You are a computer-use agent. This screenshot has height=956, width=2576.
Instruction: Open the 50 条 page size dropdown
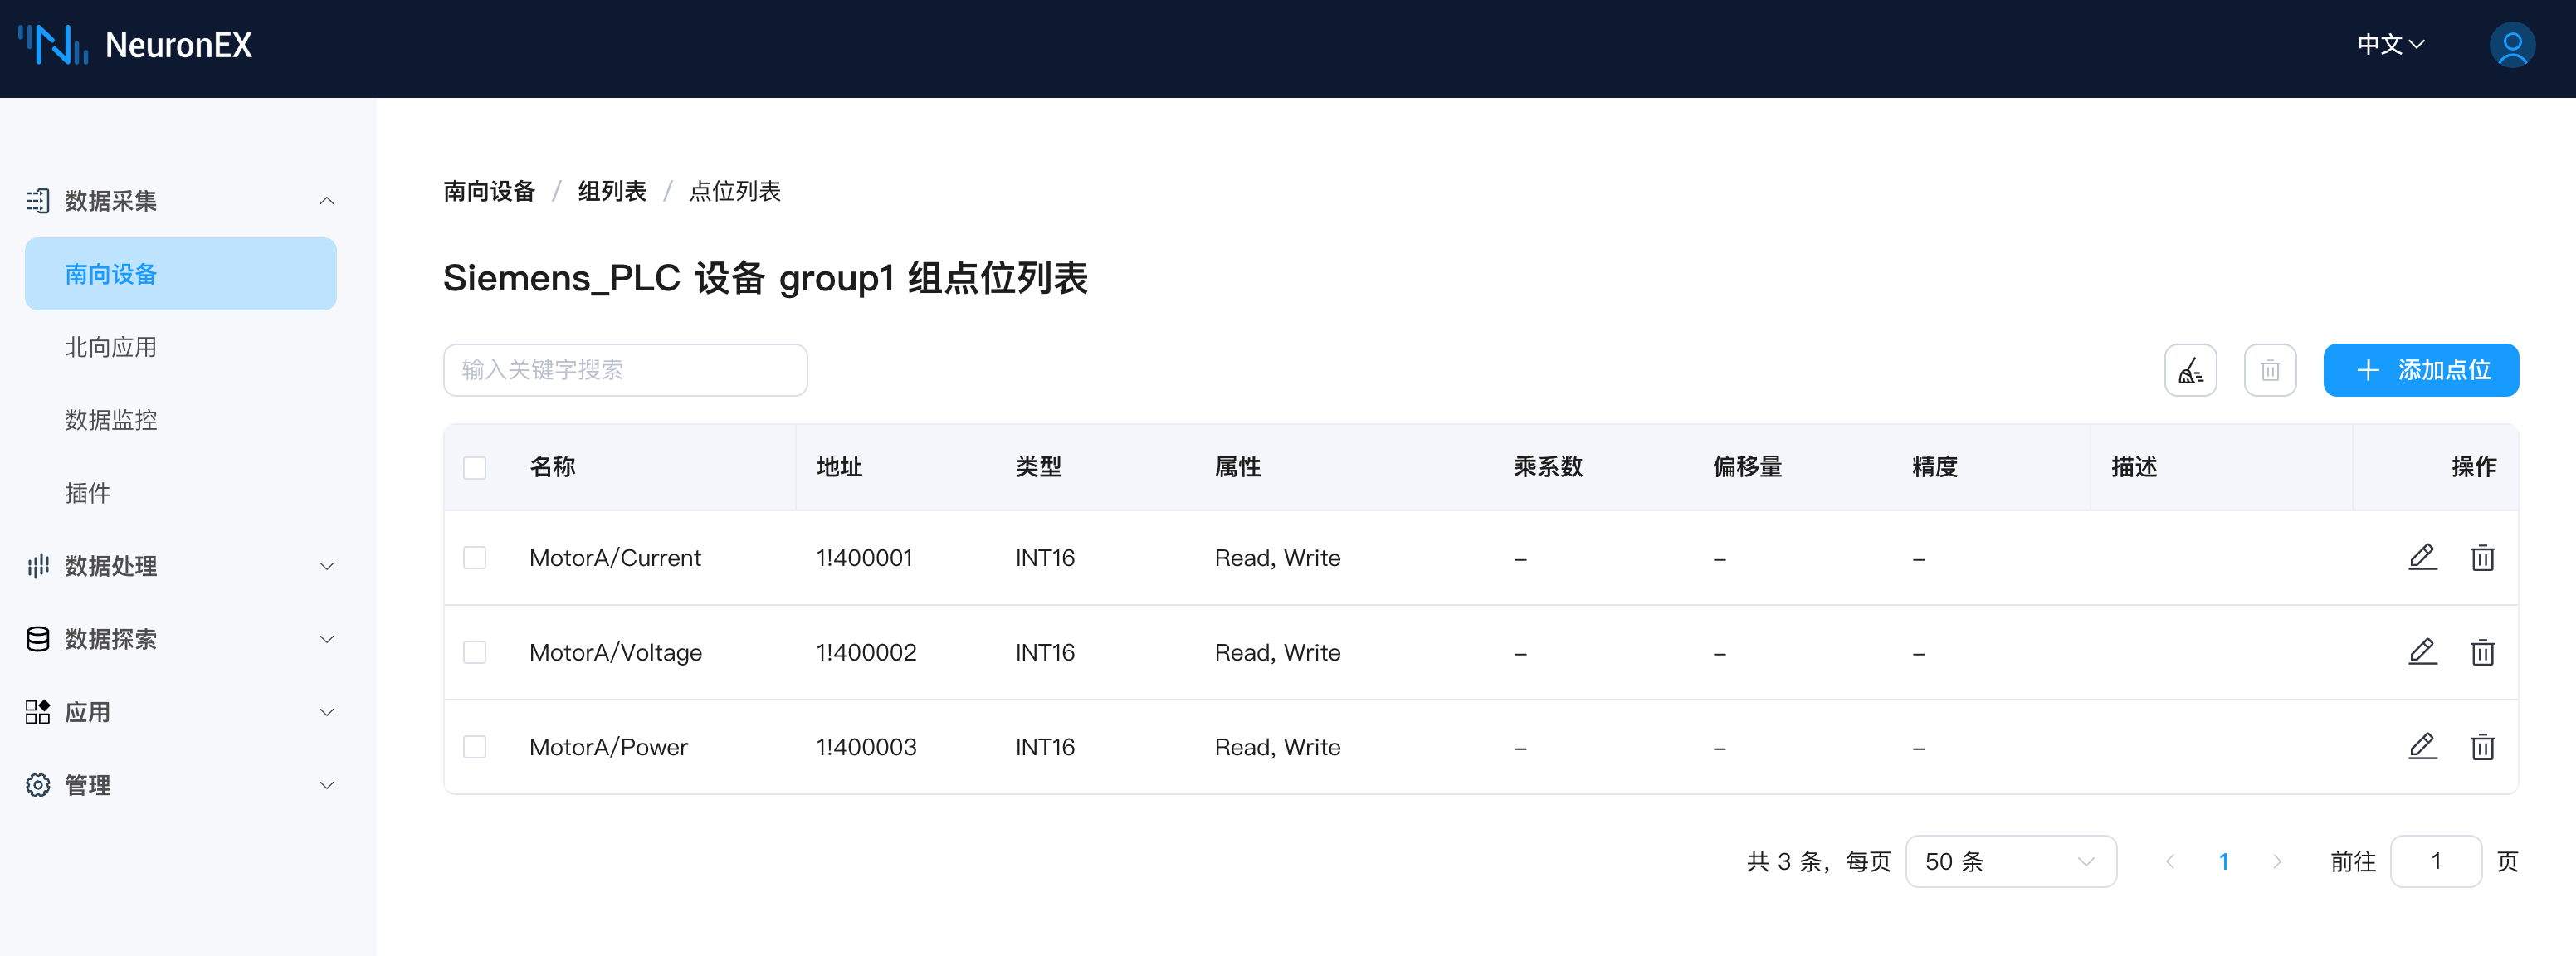(2009, 861)
